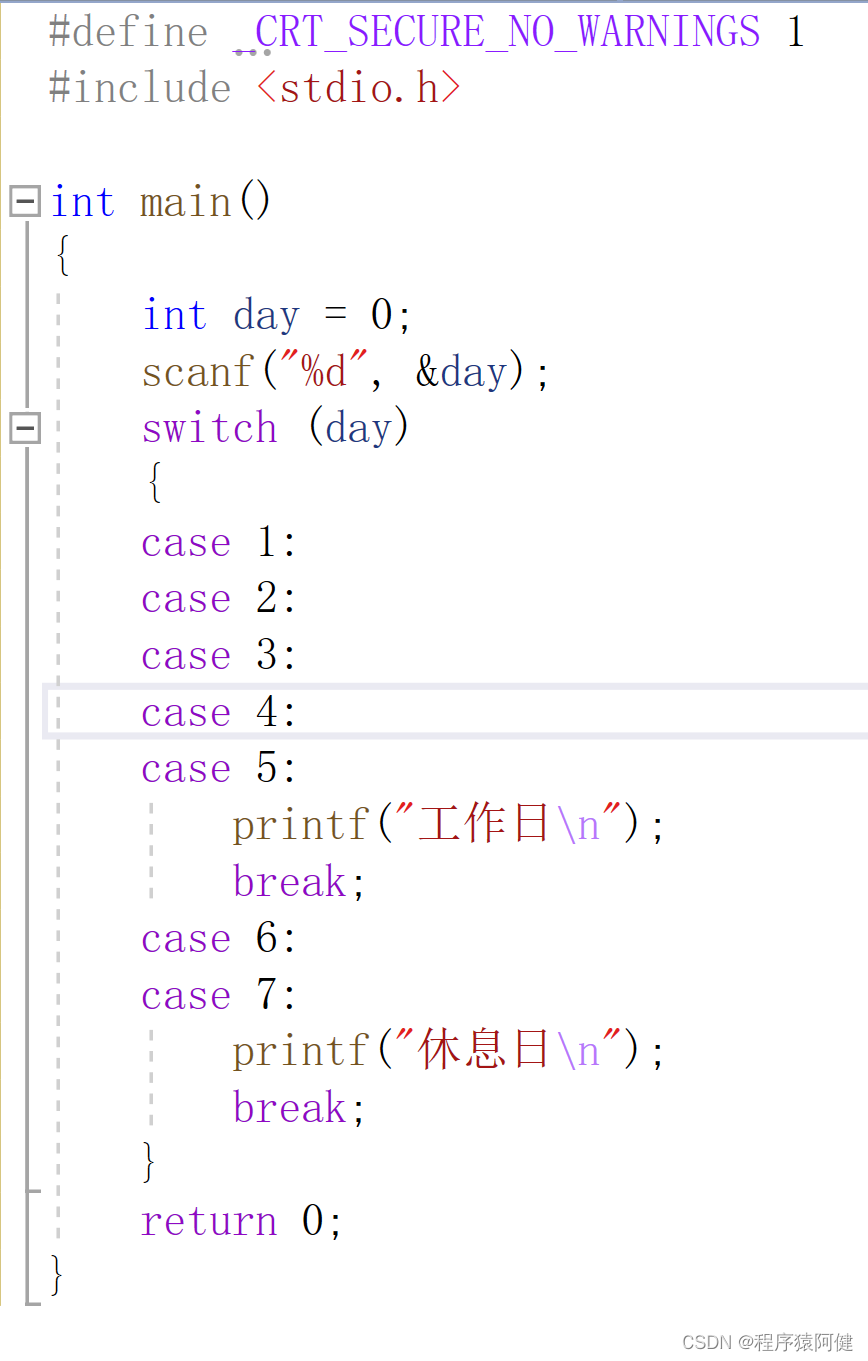
Task: Click the #include directive keyword
Action: (140, 88)
